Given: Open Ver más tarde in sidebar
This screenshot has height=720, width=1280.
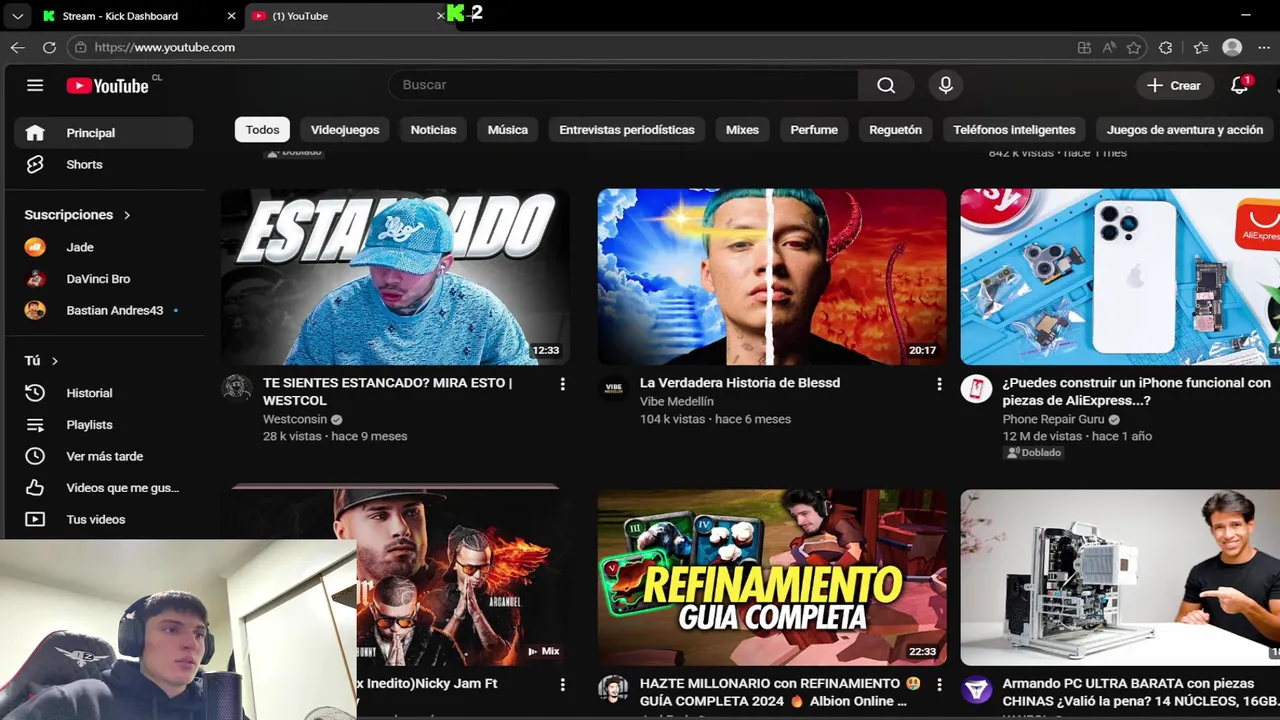Looking at the screenshot, I should (103, 457).
